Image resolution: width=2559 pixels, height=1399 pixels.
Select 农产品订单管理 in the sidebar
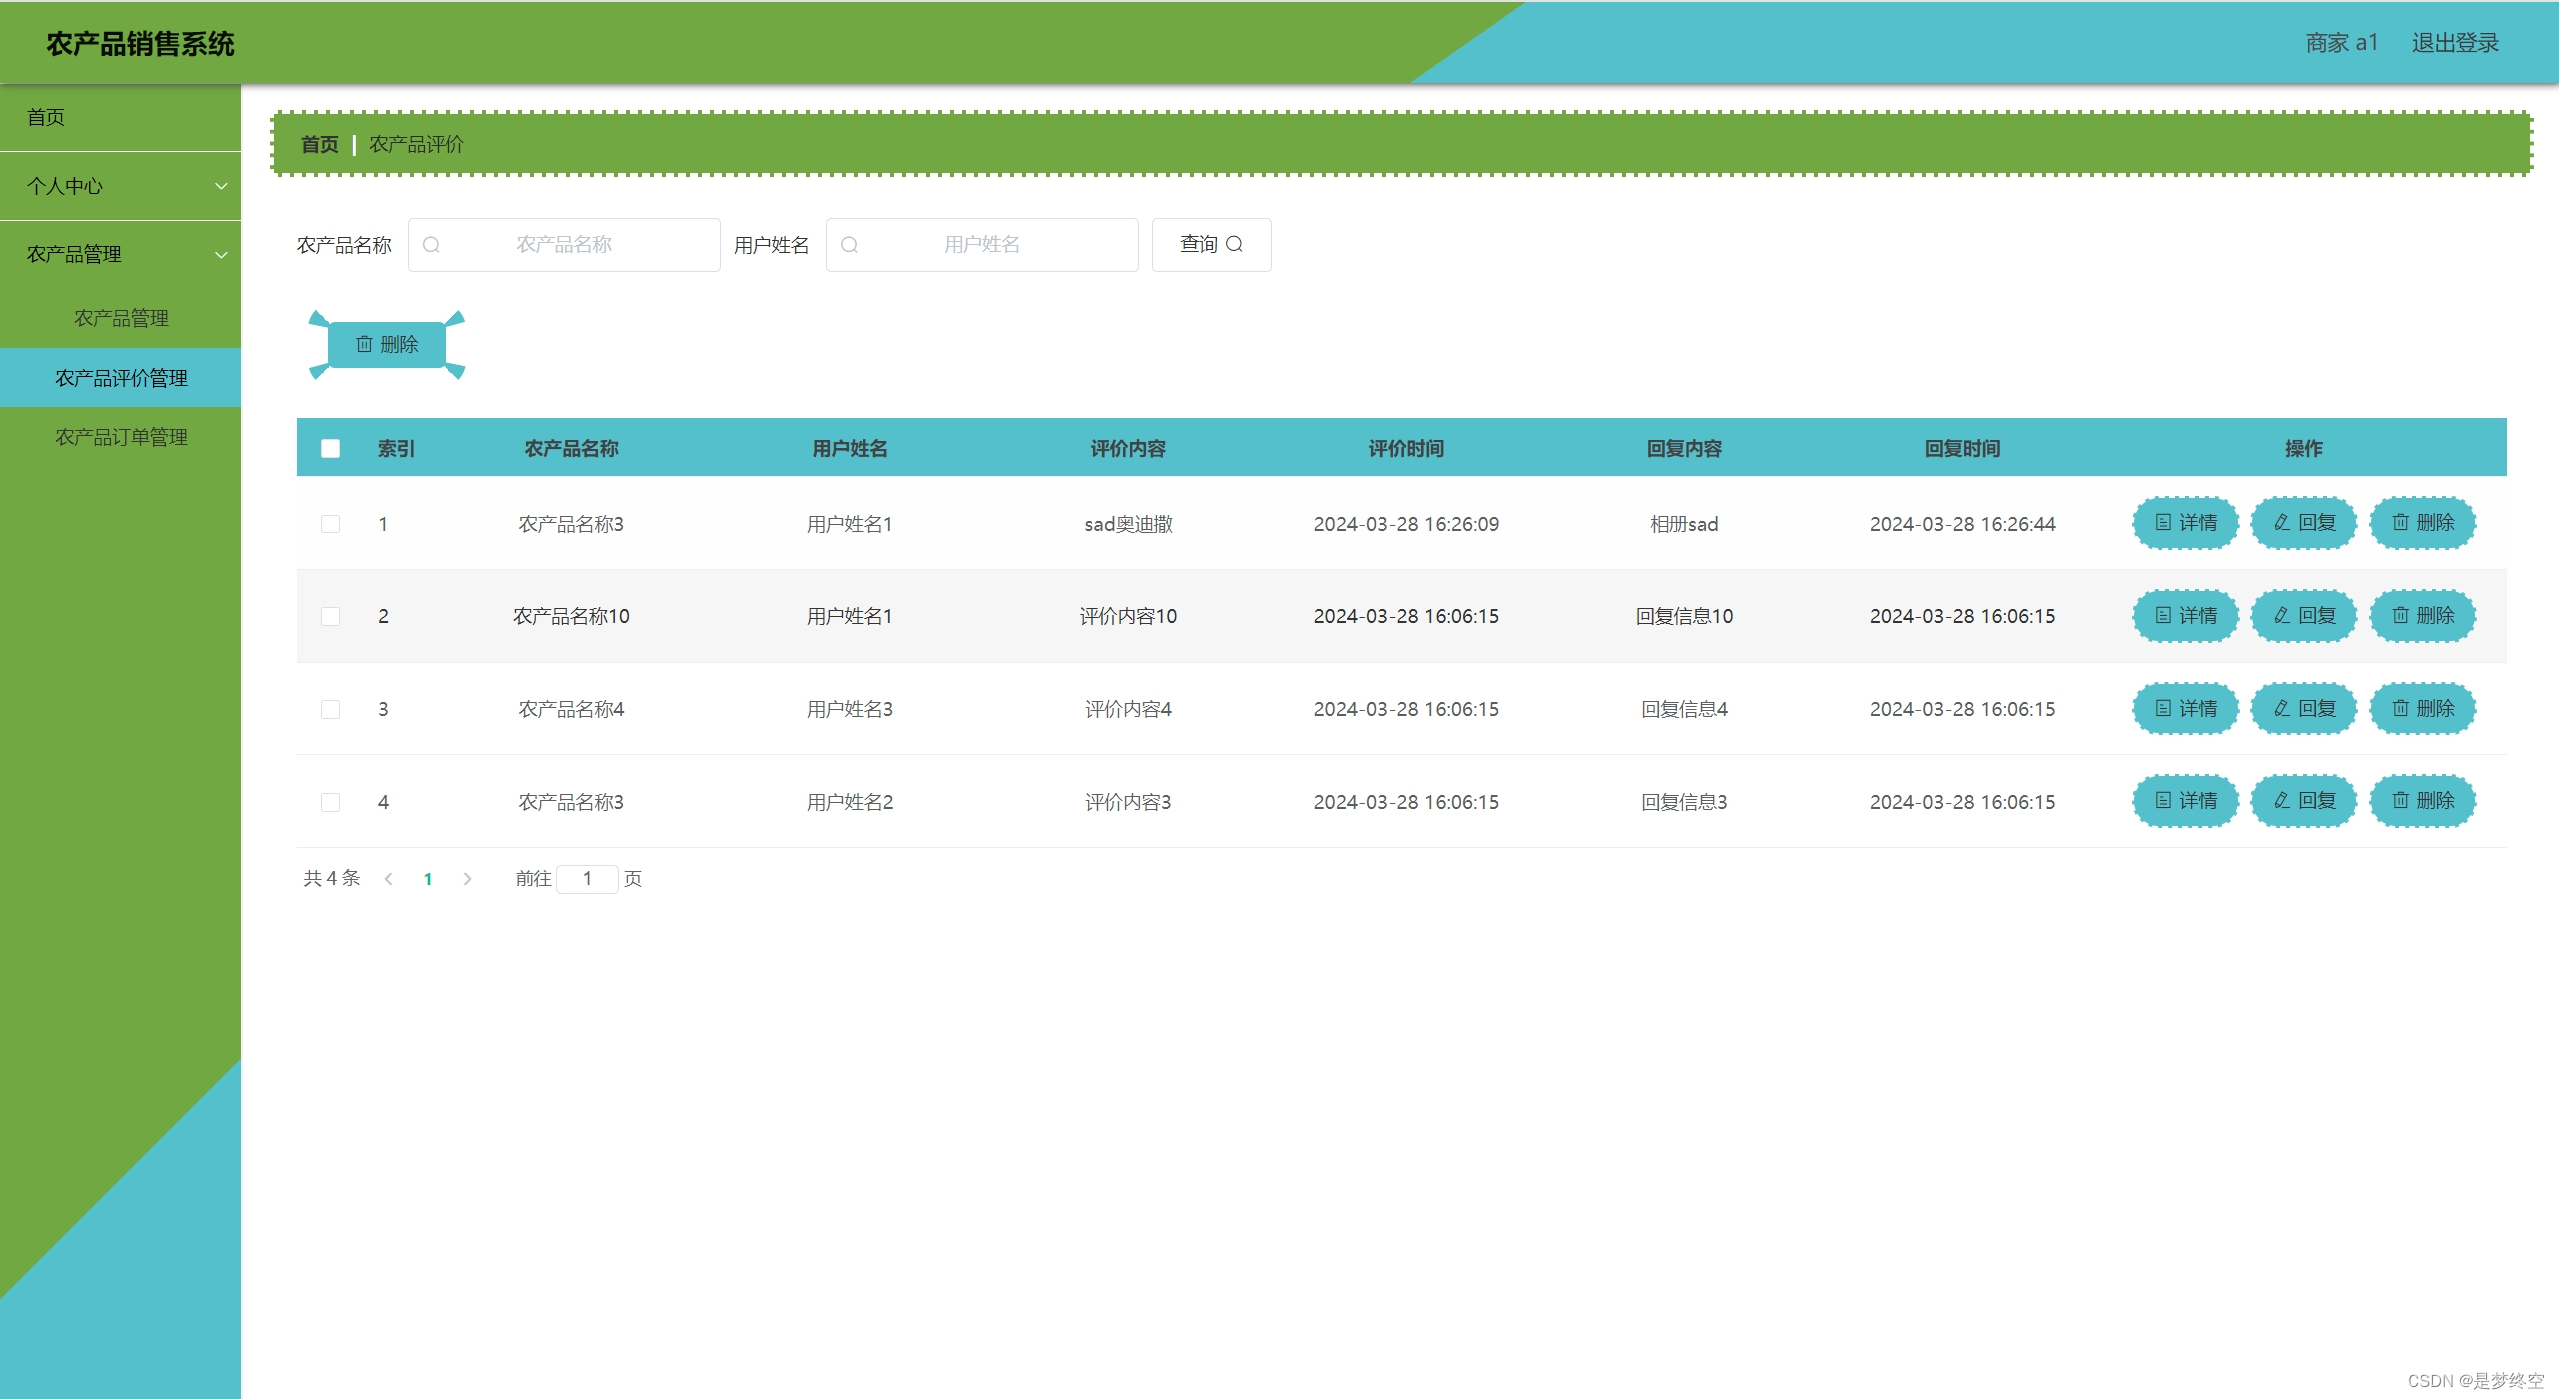[120, 437]
